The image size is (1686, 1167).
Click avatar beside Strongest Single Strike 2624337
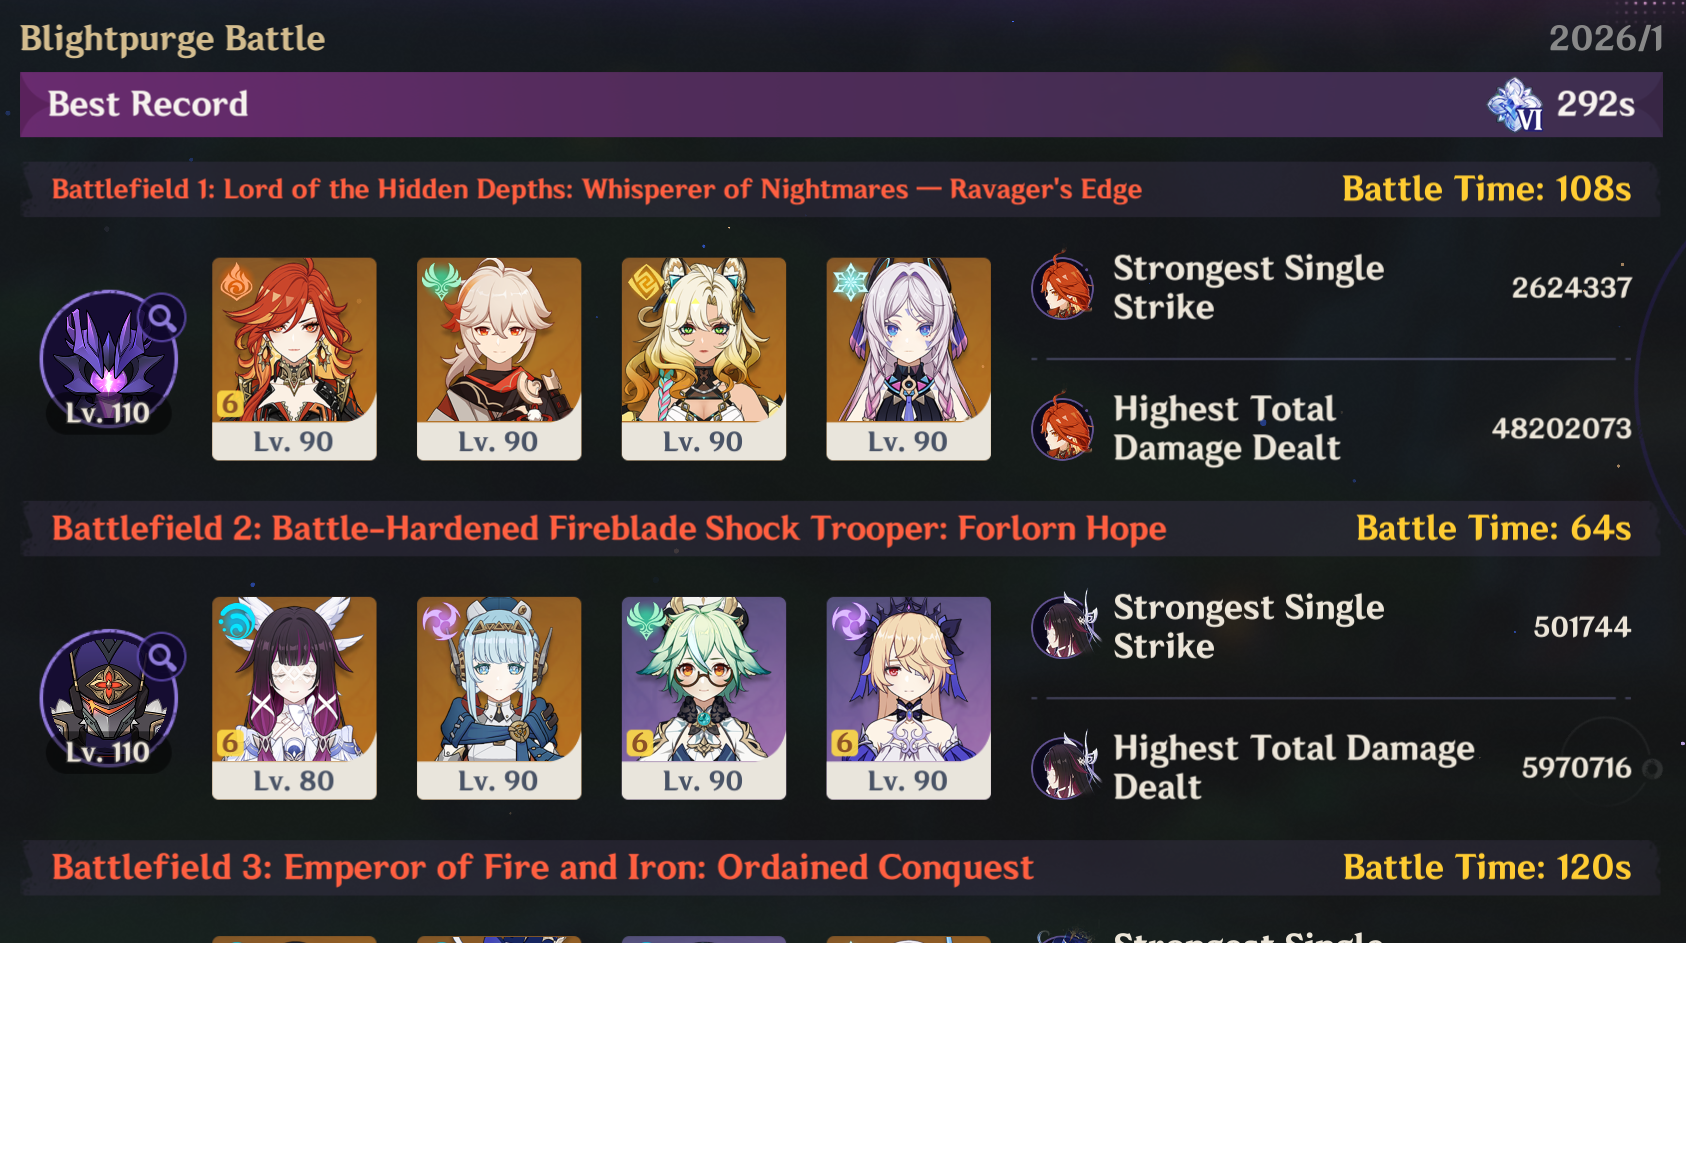click(x=1063, y=287)
